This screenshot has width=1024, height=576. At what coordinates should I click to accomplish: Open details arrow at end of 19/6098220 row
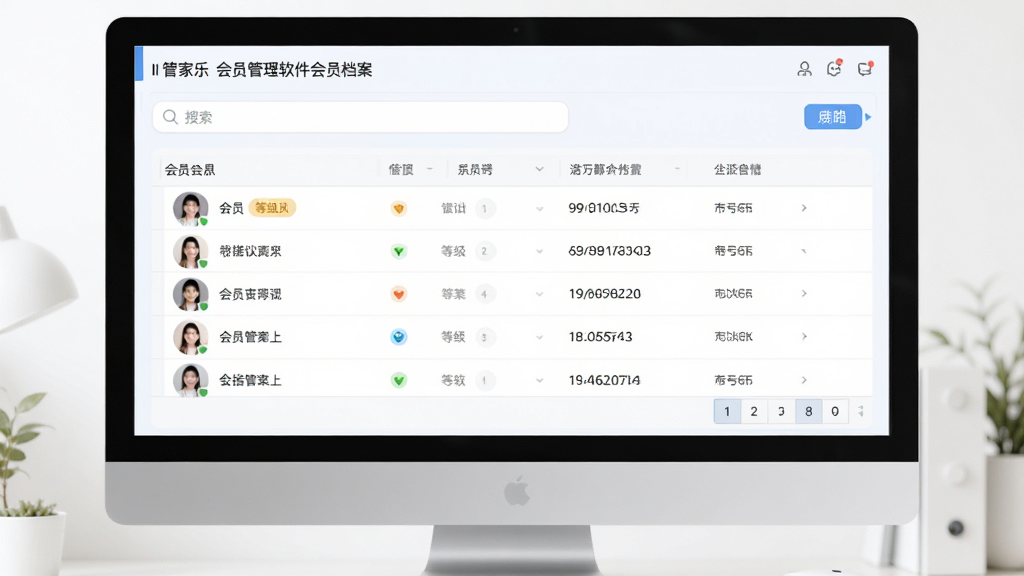pyautogui.click(x=804, y=294)
